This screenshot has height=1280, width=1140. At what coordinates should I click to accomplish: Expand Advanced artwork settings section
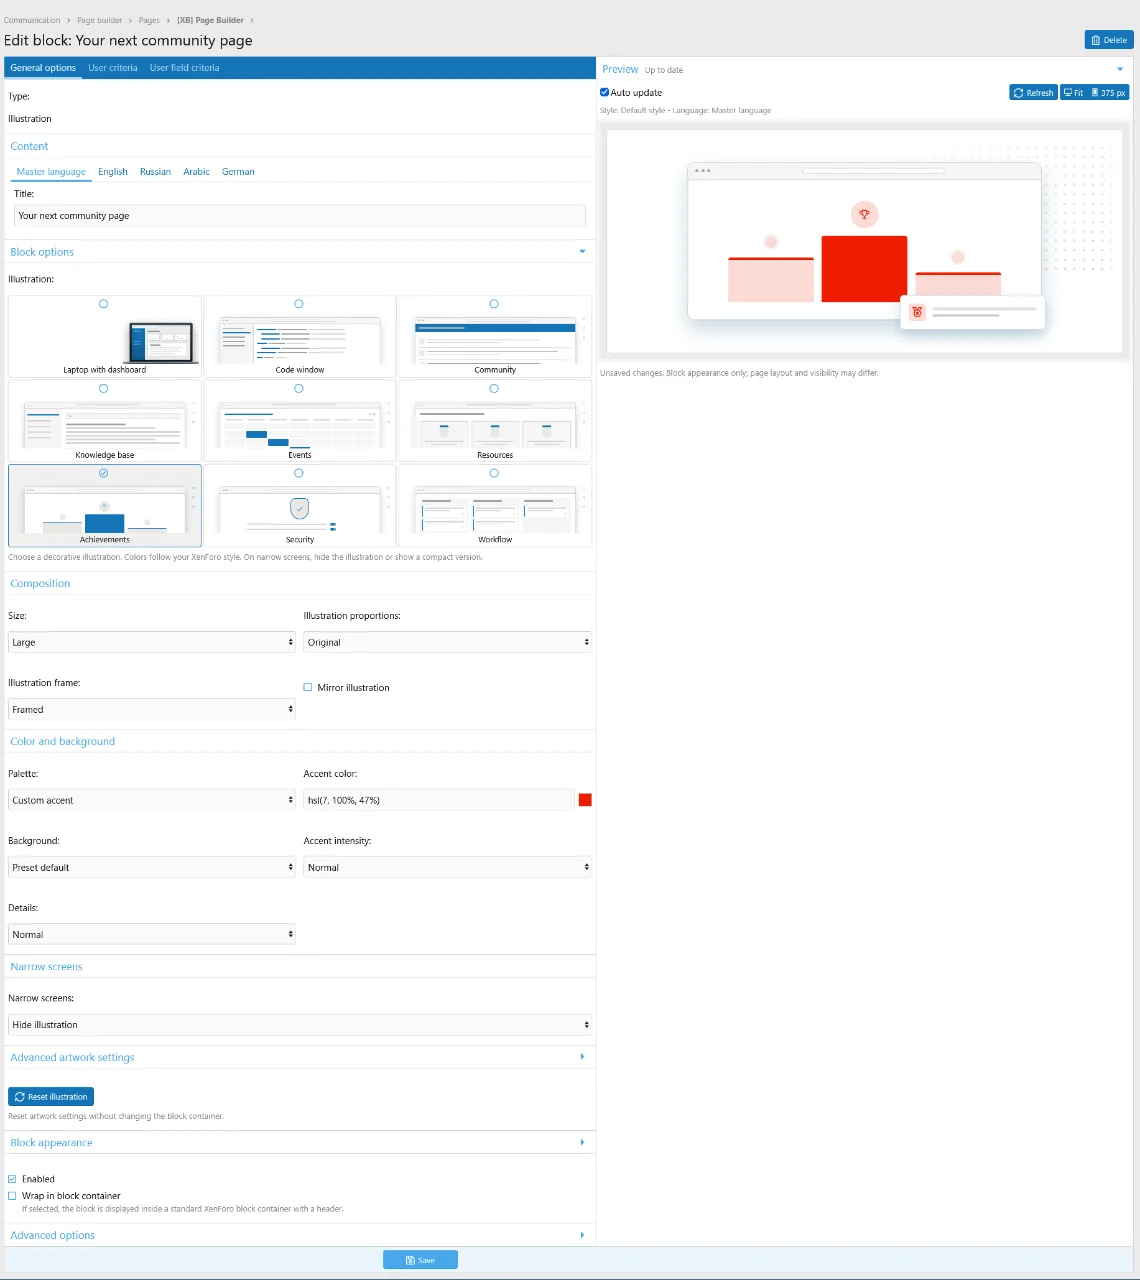[x=582, y=1056]
